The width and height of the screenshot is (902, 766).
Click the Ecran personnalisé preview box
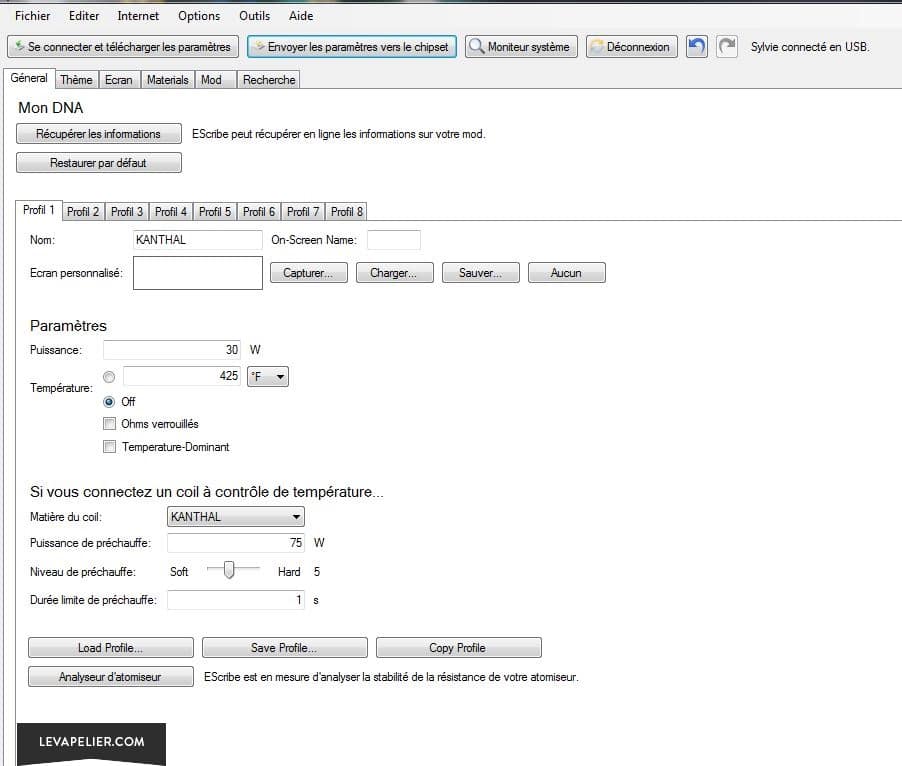198,273
